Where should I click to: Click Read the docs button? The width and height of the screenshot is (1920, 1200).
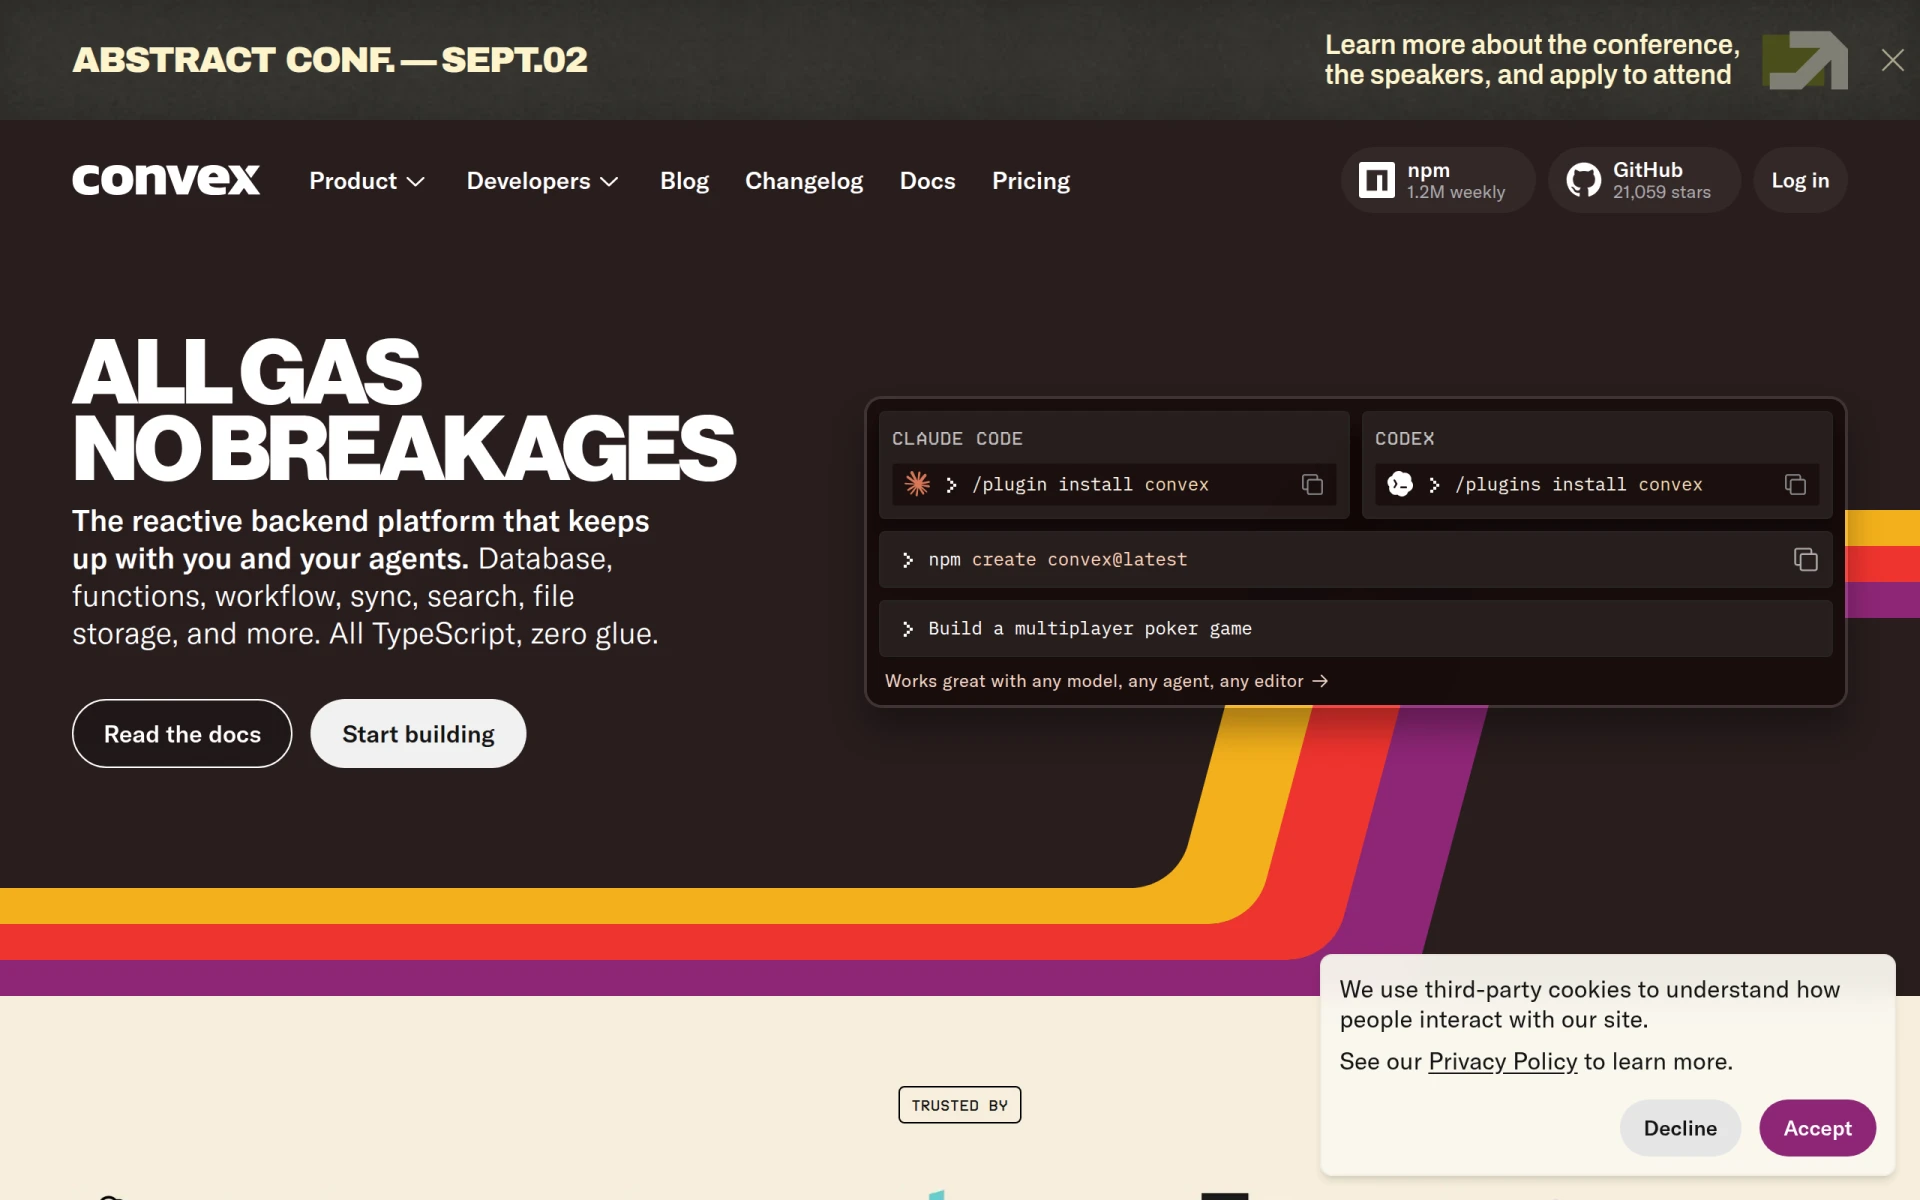pos(182,733)
